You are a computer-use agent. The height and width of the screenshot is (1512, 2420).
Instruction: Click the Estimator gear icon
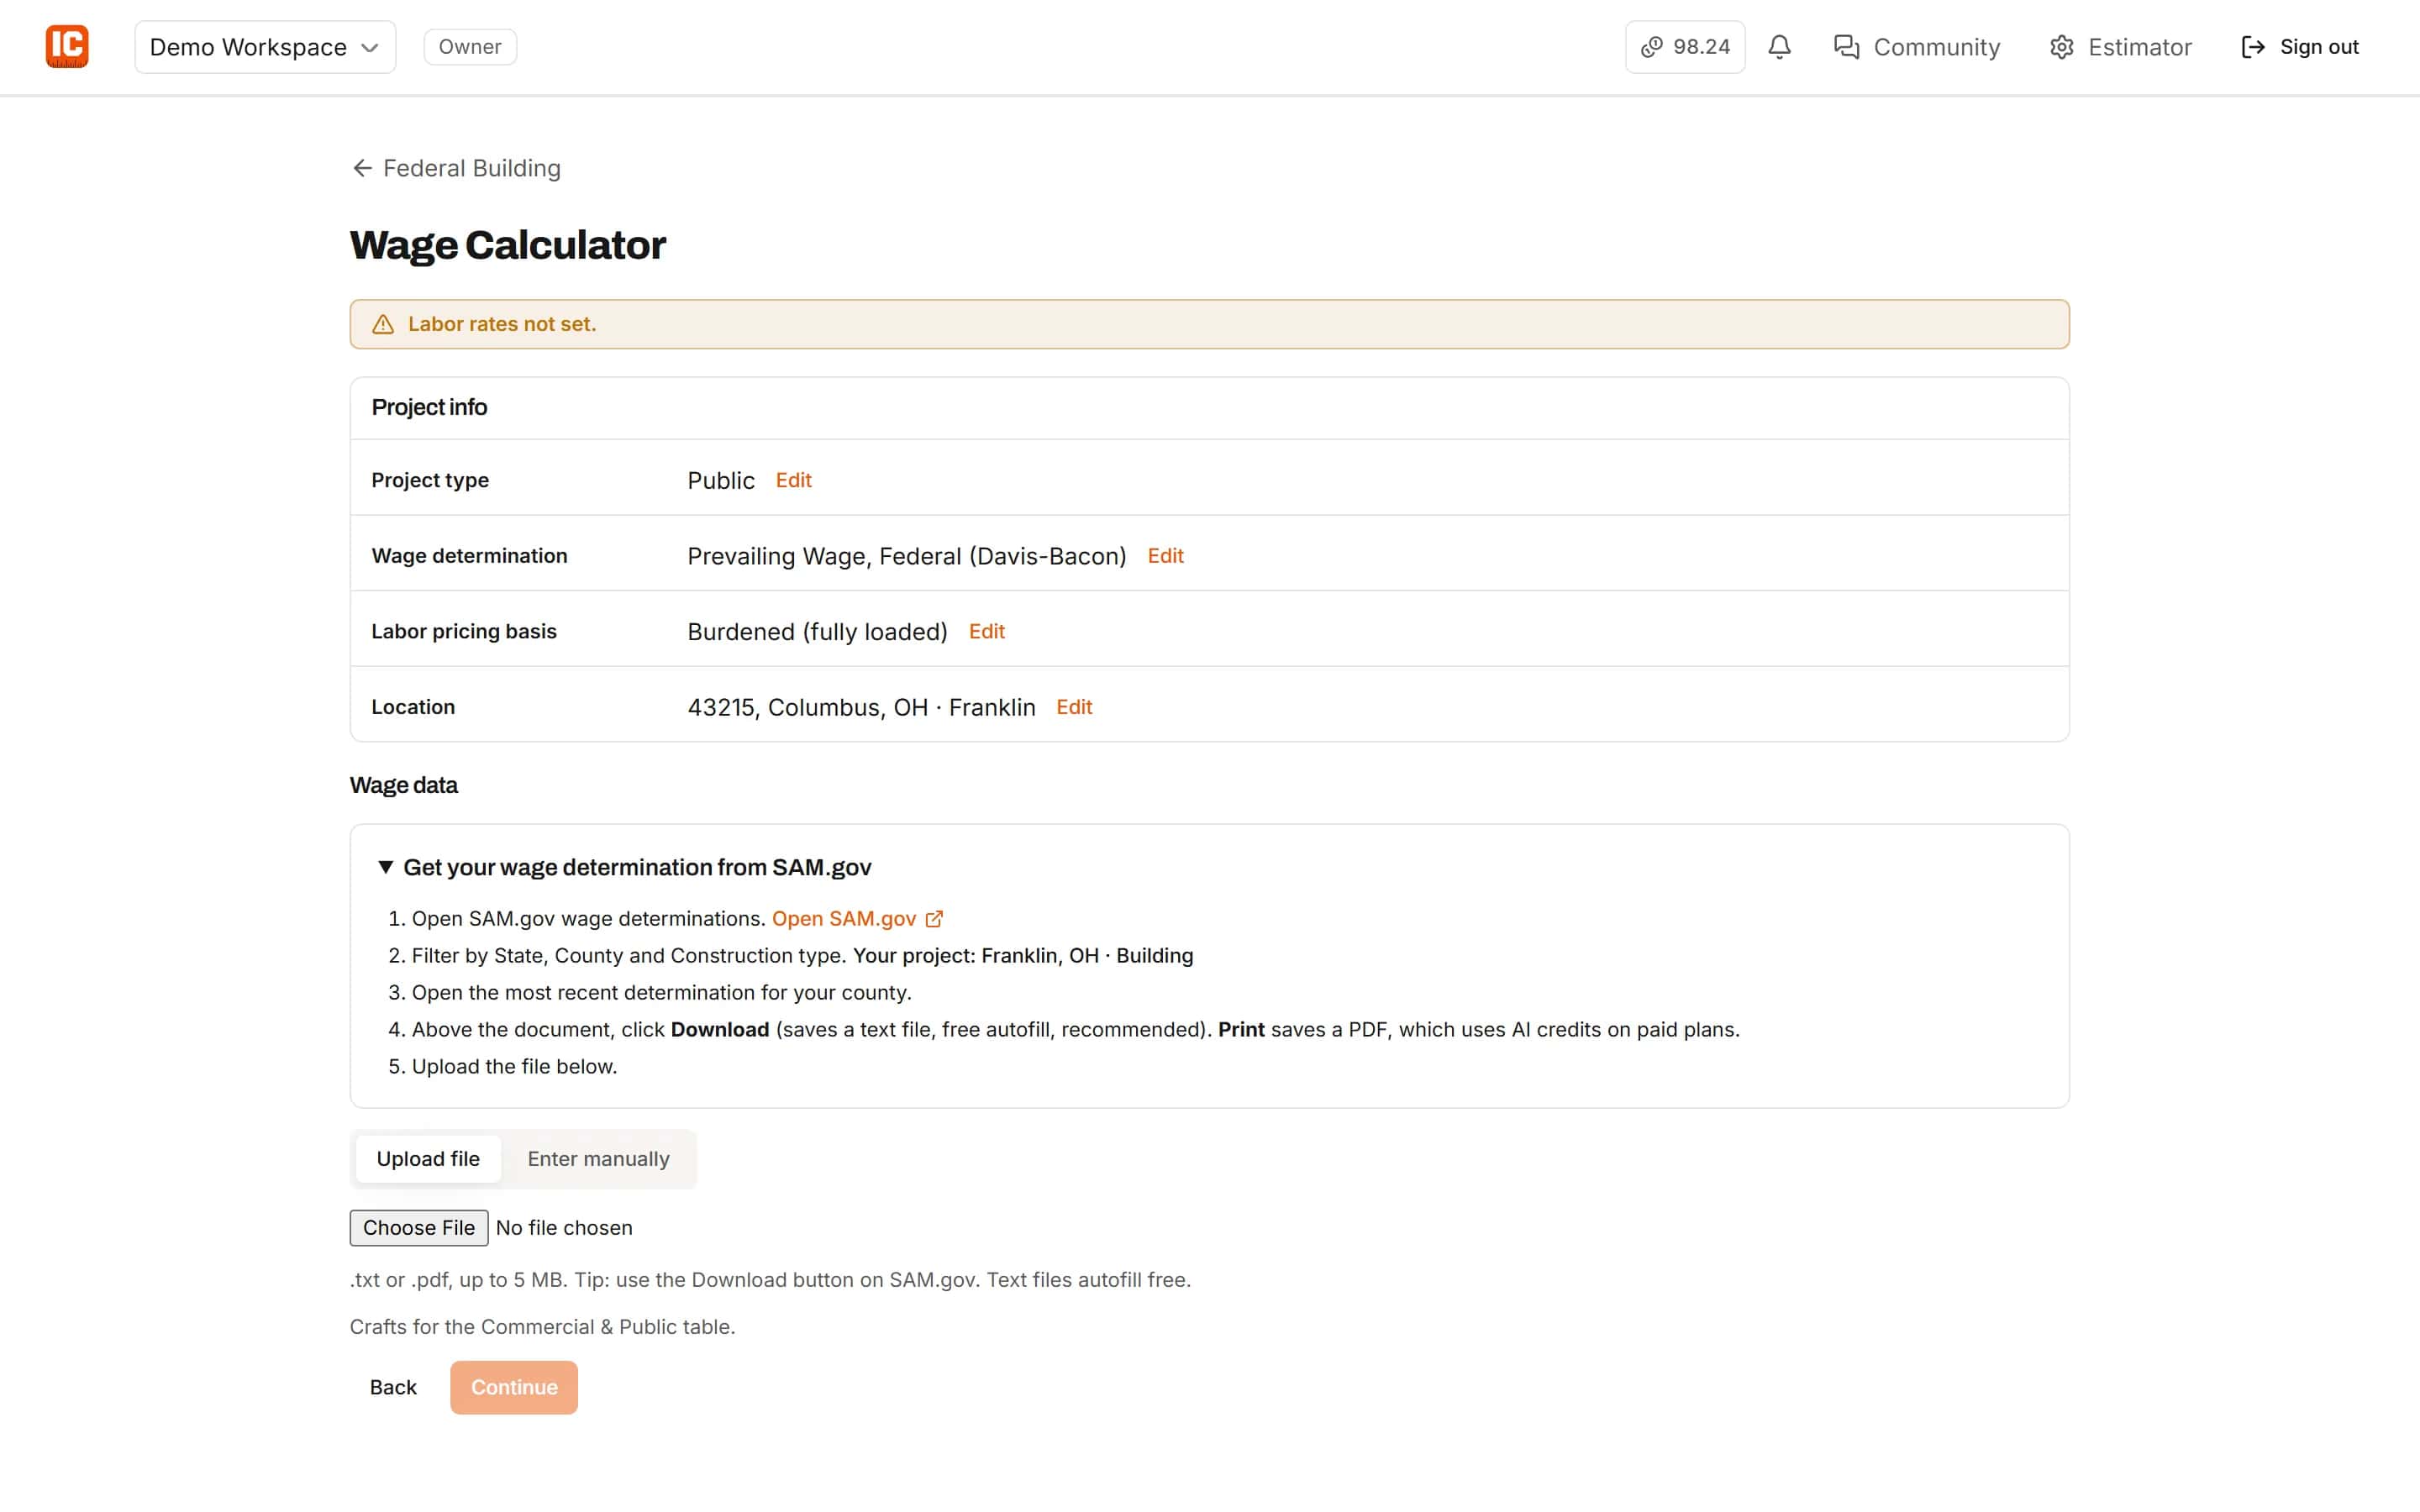click(2061, 47)
